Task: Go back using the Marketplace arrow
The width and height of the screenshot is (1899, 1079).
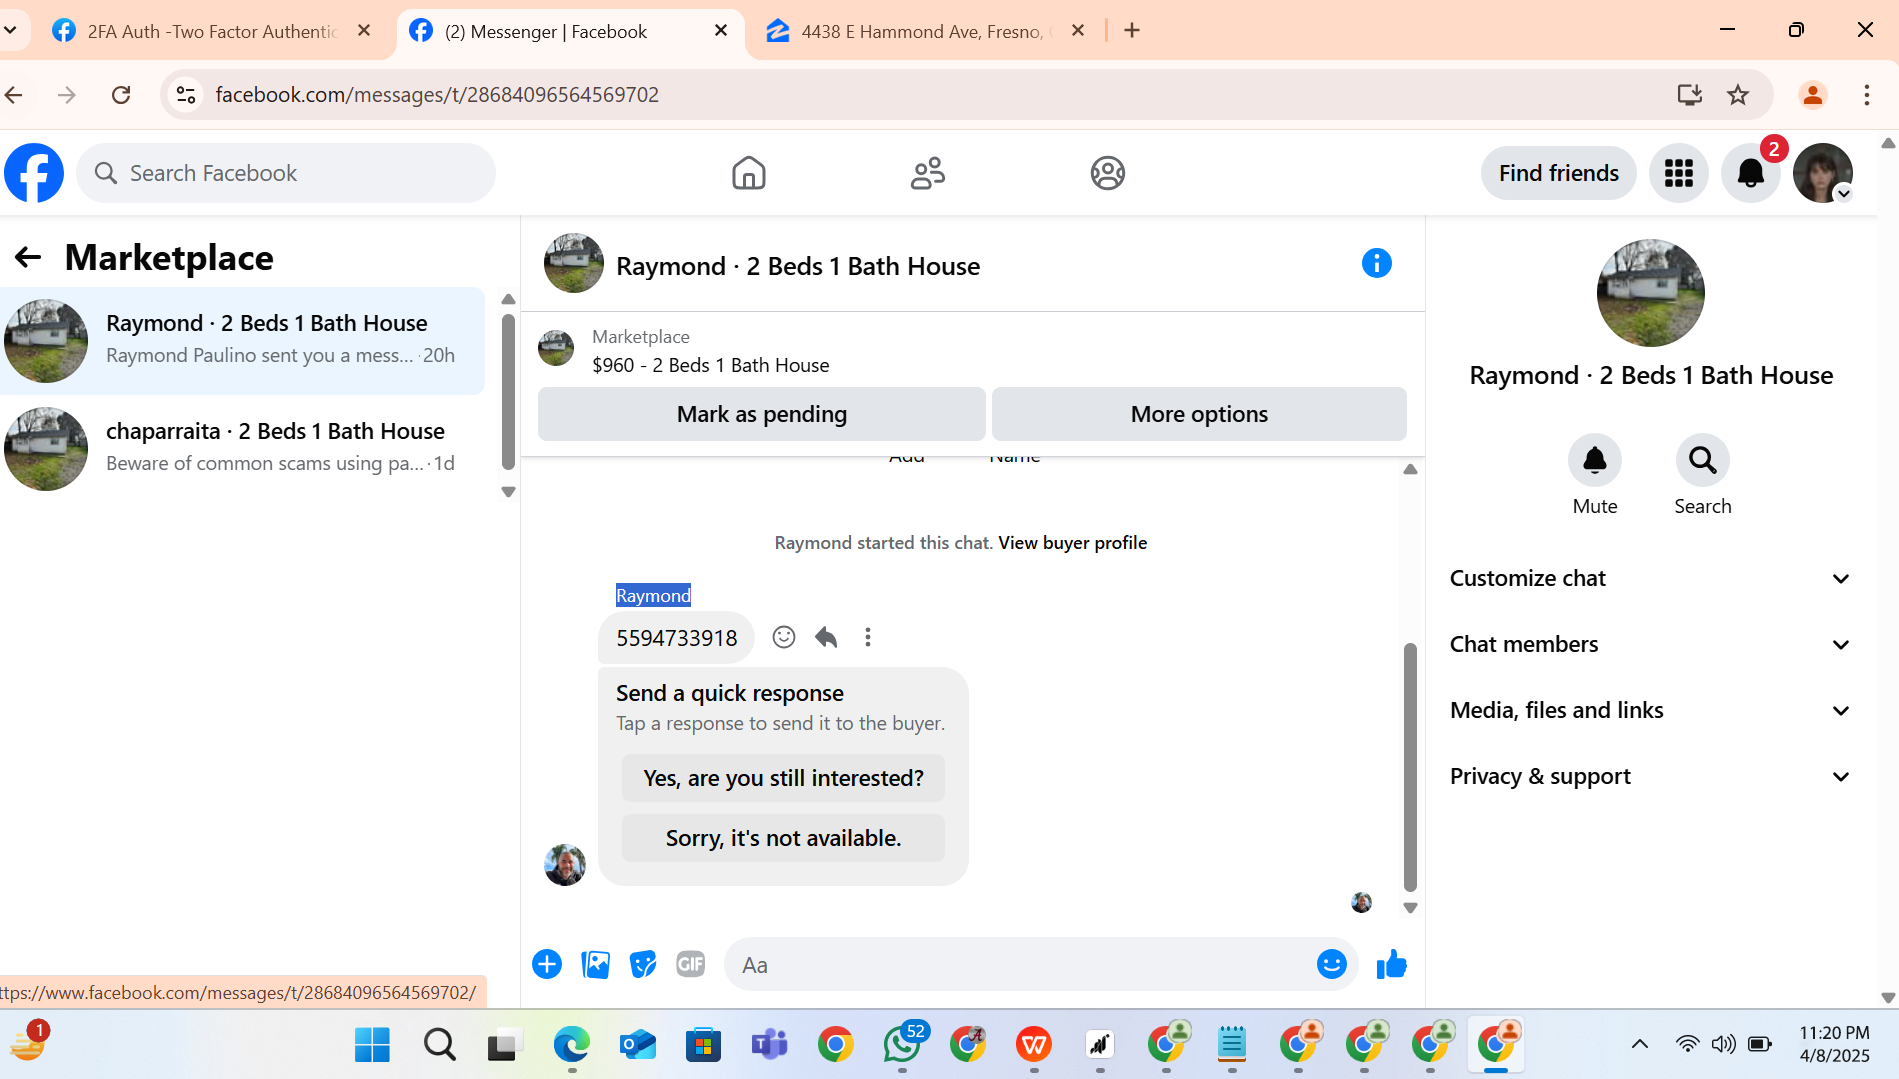Action: tap(28, 258)
